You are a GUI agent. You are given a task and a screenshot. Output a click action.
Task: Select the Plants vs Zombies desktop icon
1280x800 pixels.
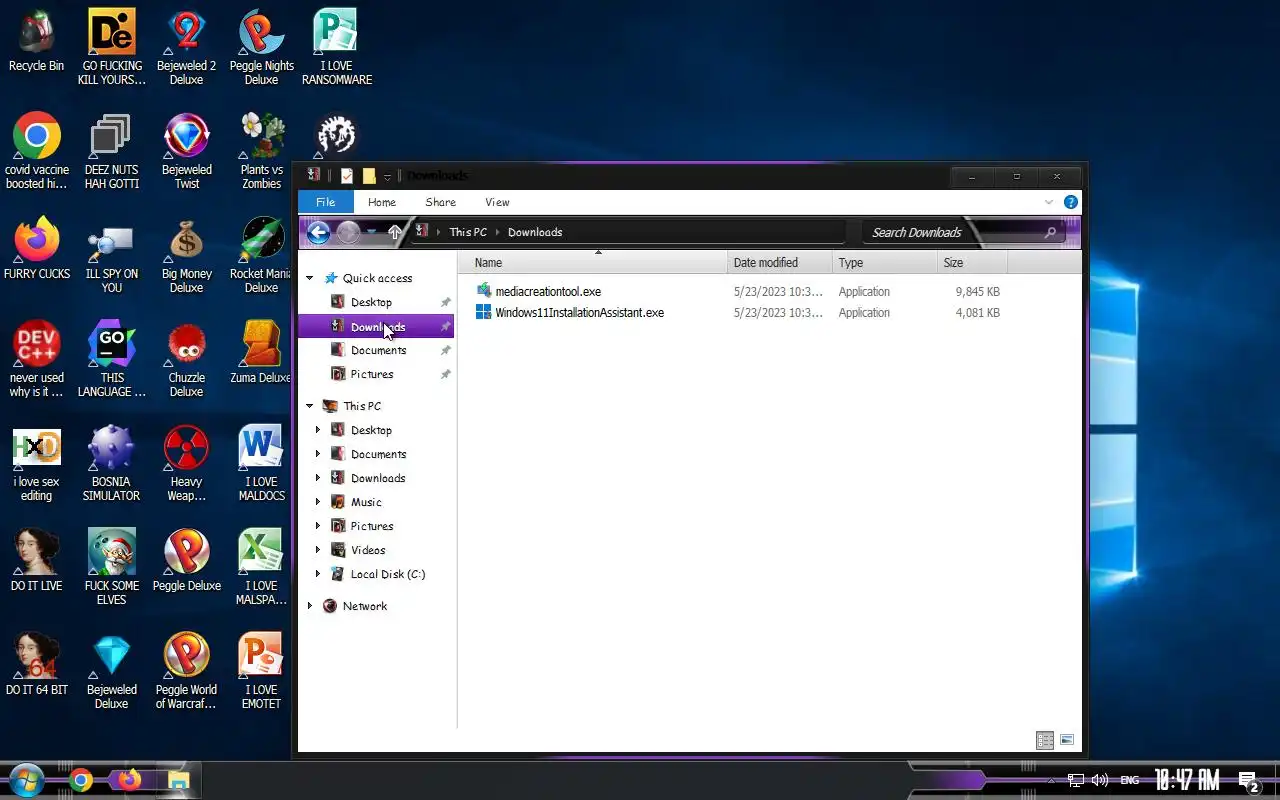[x=261, y=152]
